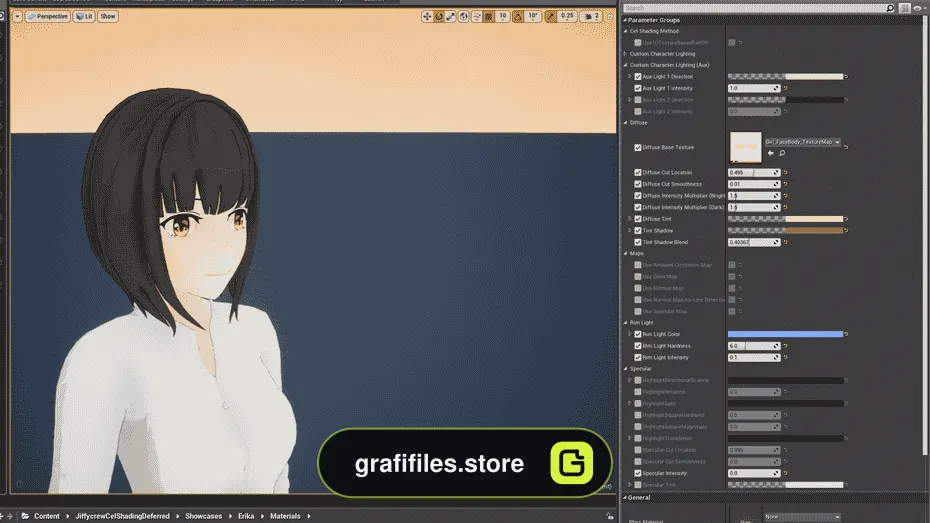Open rotation snap 10° dropdown
Image resolution: width=930 pixels, height=523 pixels.
click(533, 17)
